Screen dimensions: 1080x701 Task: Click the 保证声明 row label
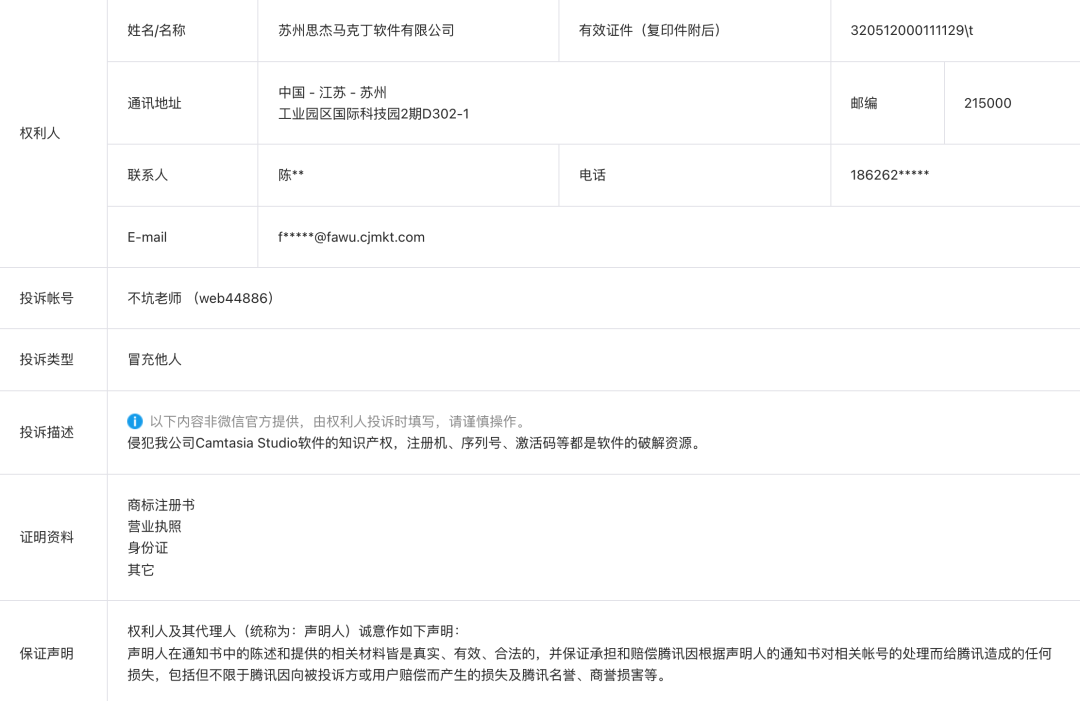[46, 653]
